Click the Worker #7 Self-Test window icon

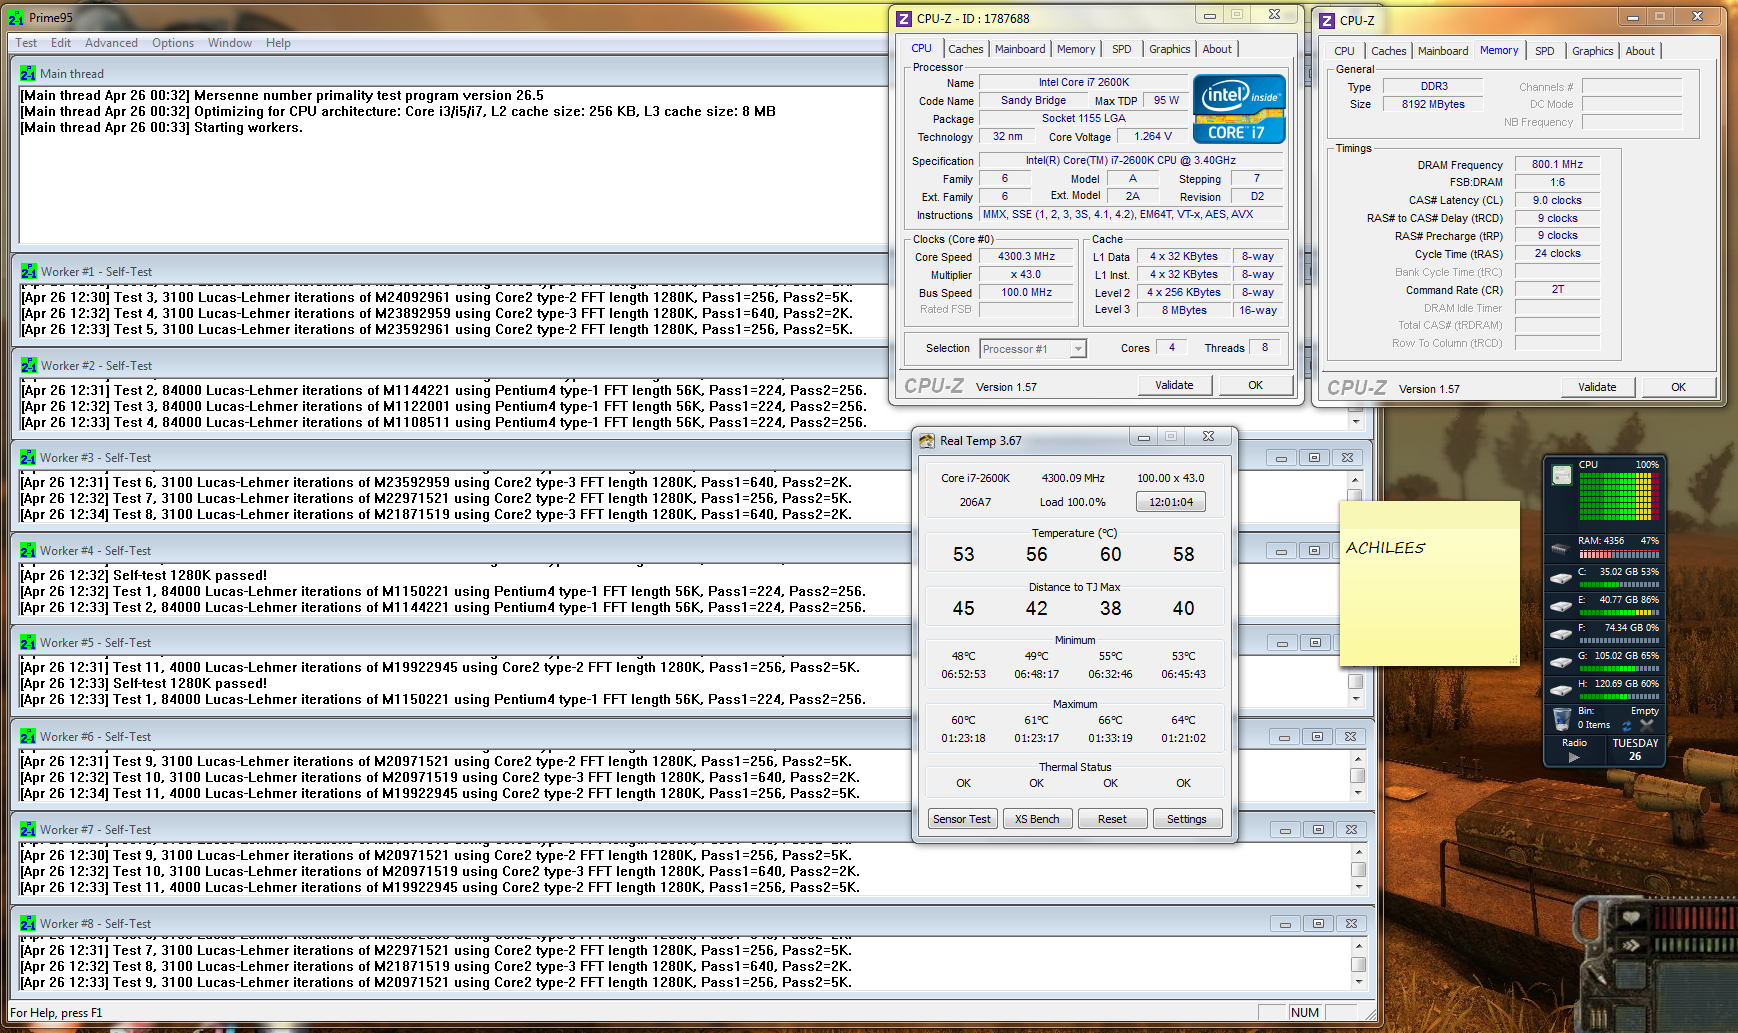coord(28,829)
